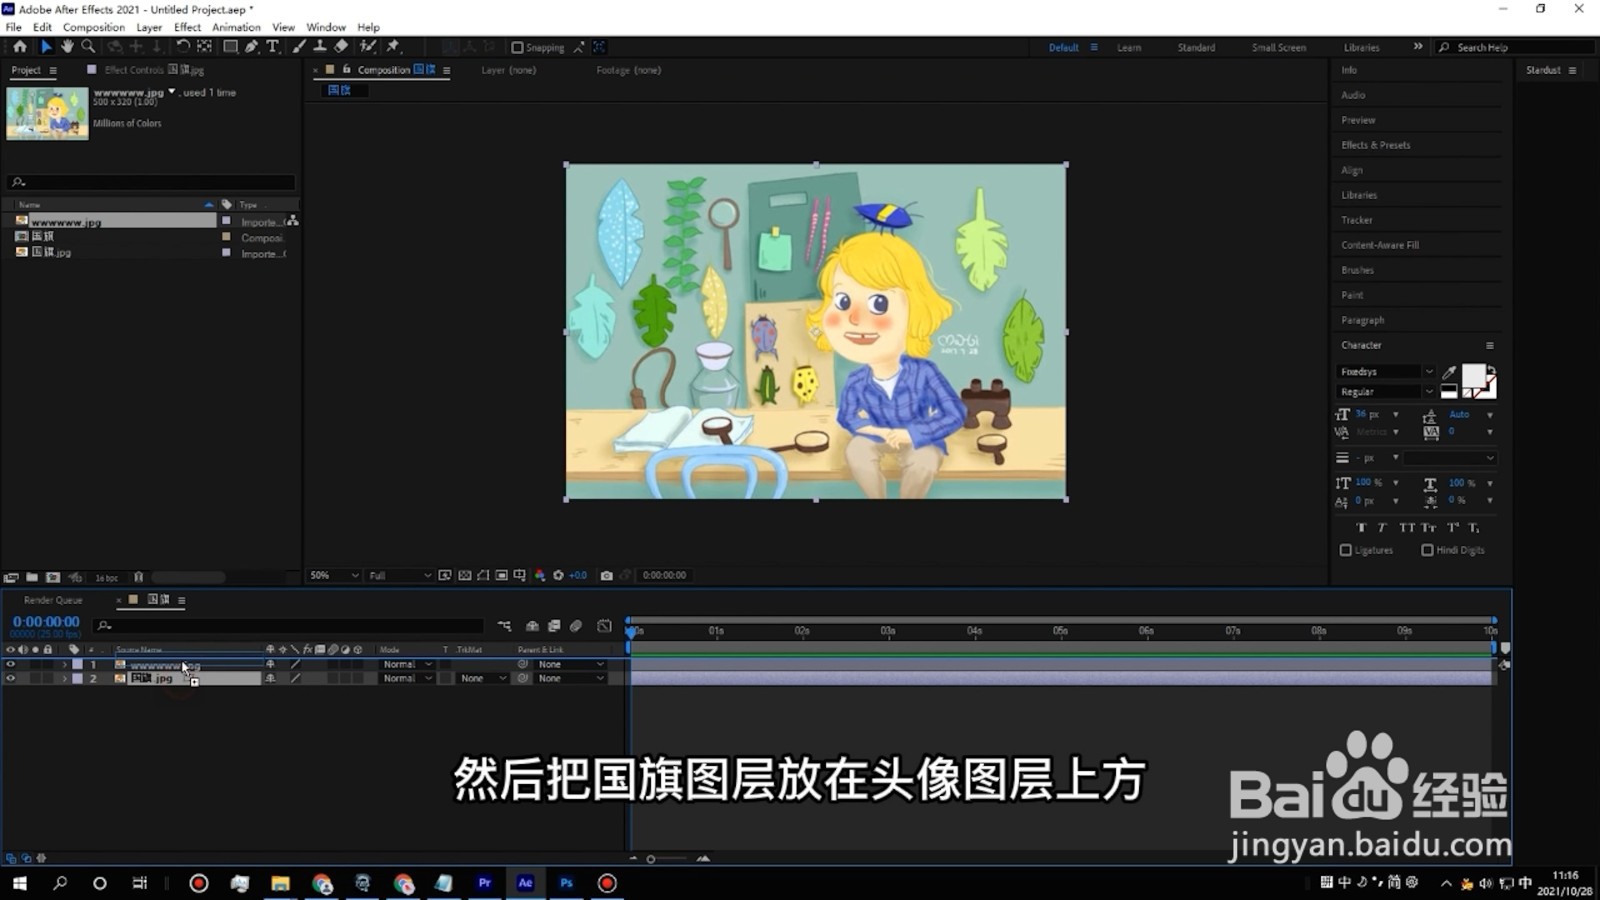Toggle All Caps text style

click(x=1407, y=527)
